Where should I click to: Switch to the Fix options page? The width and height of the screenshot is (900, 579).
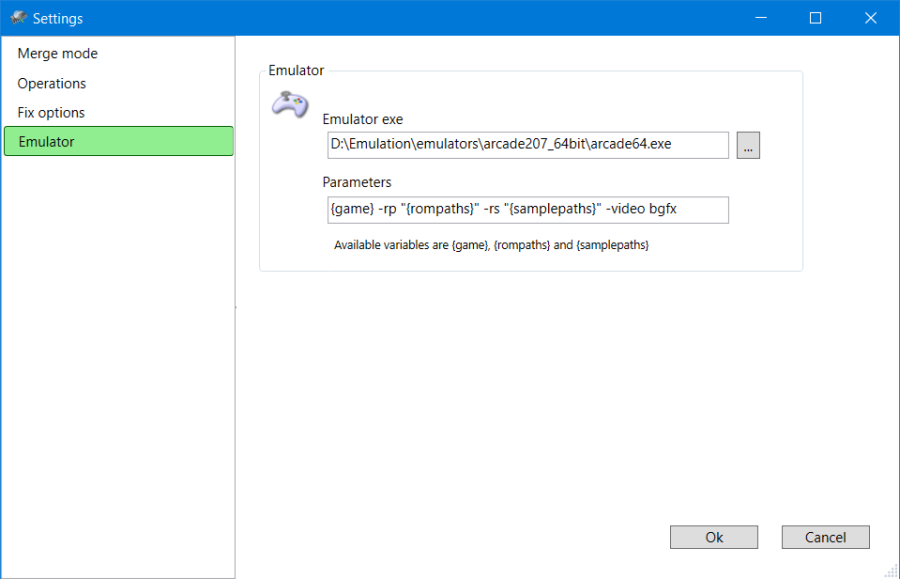51,113
